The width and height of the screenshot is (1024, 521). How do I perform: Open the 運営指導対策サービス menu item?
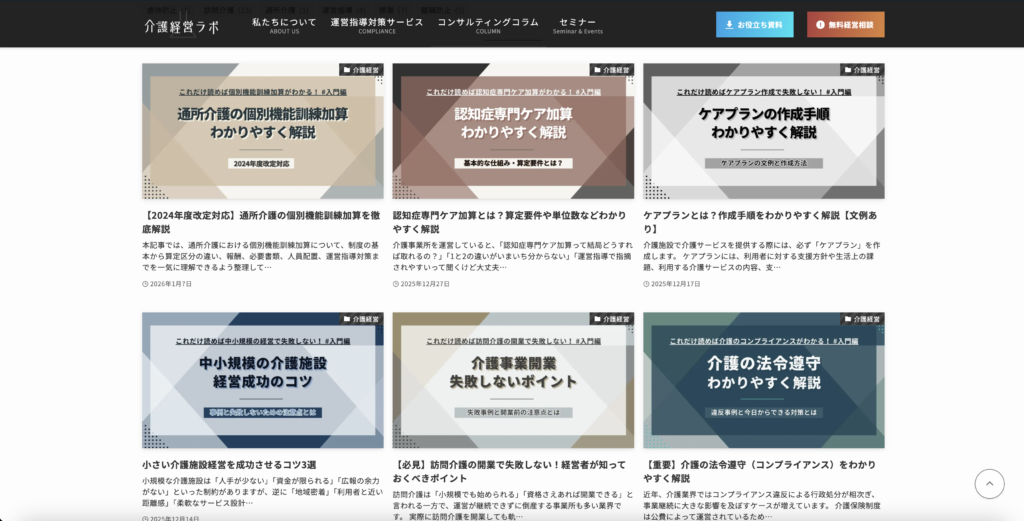point(377,25)
